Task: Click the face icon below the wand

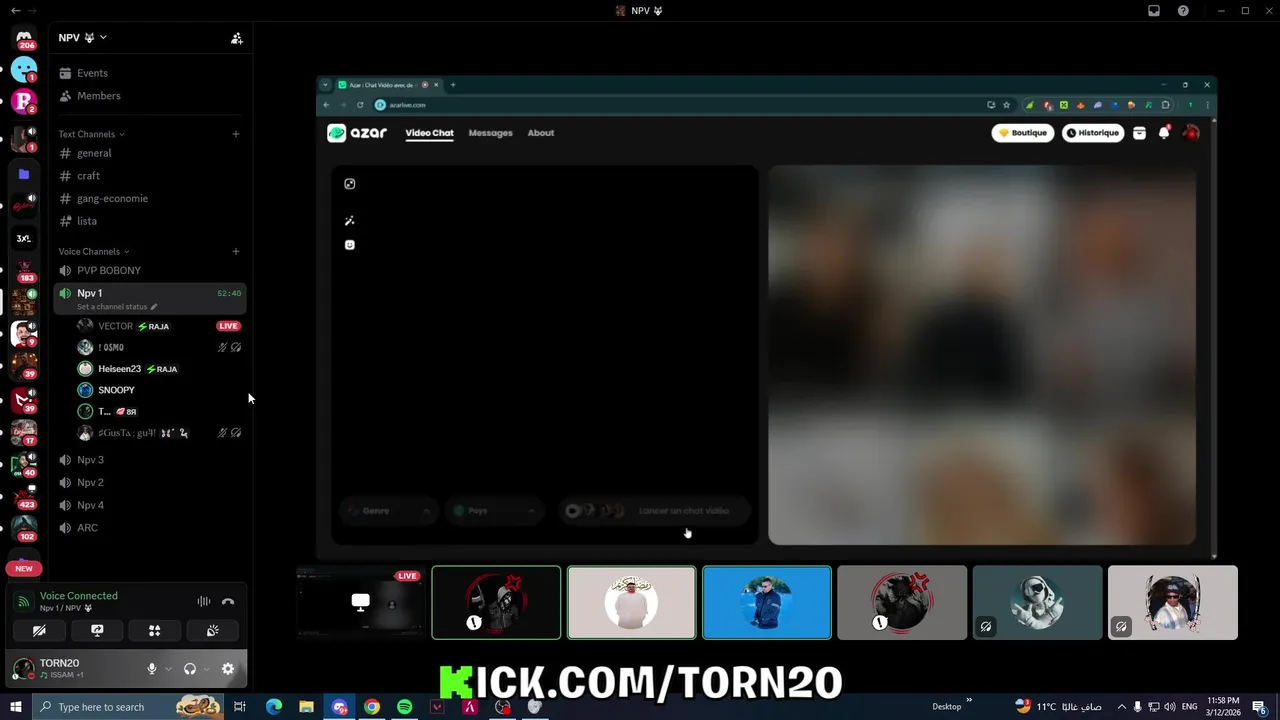Action: [350, 245]
